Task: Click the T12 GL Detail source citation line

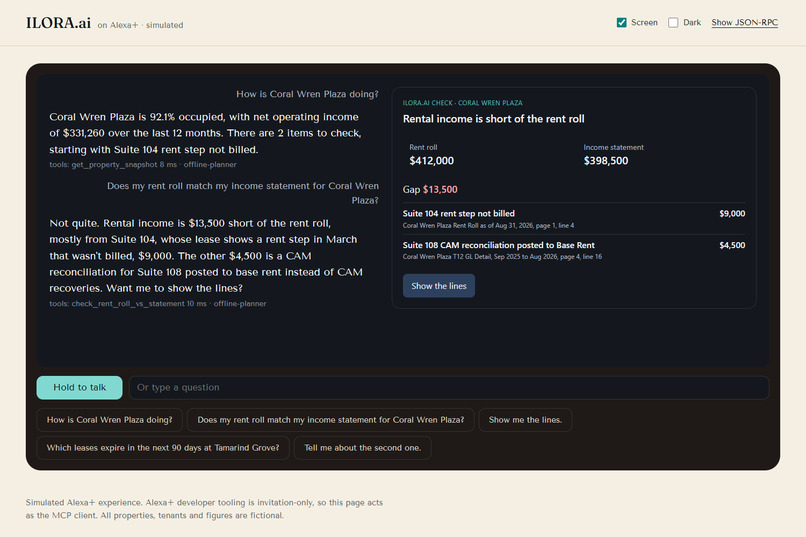Action: click(502, 257)
